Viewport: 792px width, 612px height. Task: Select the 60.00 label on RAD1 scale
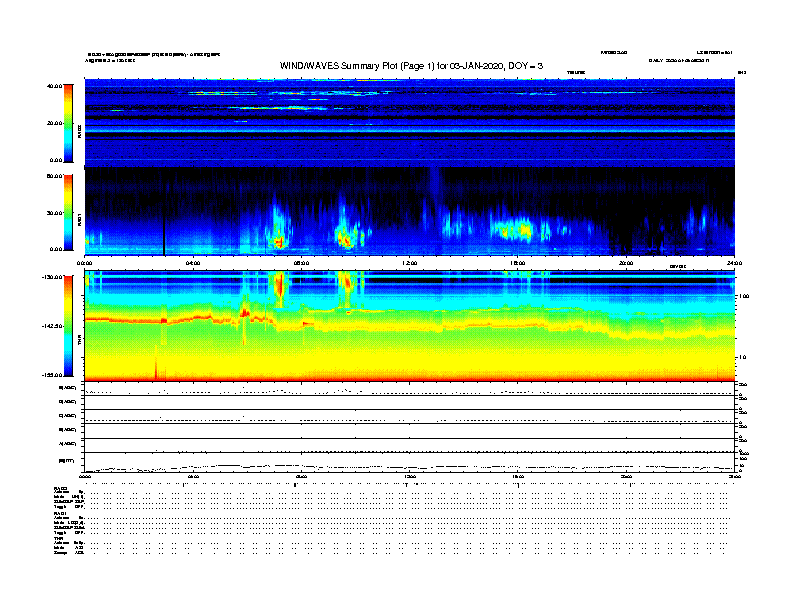click(x=54, y=176)
